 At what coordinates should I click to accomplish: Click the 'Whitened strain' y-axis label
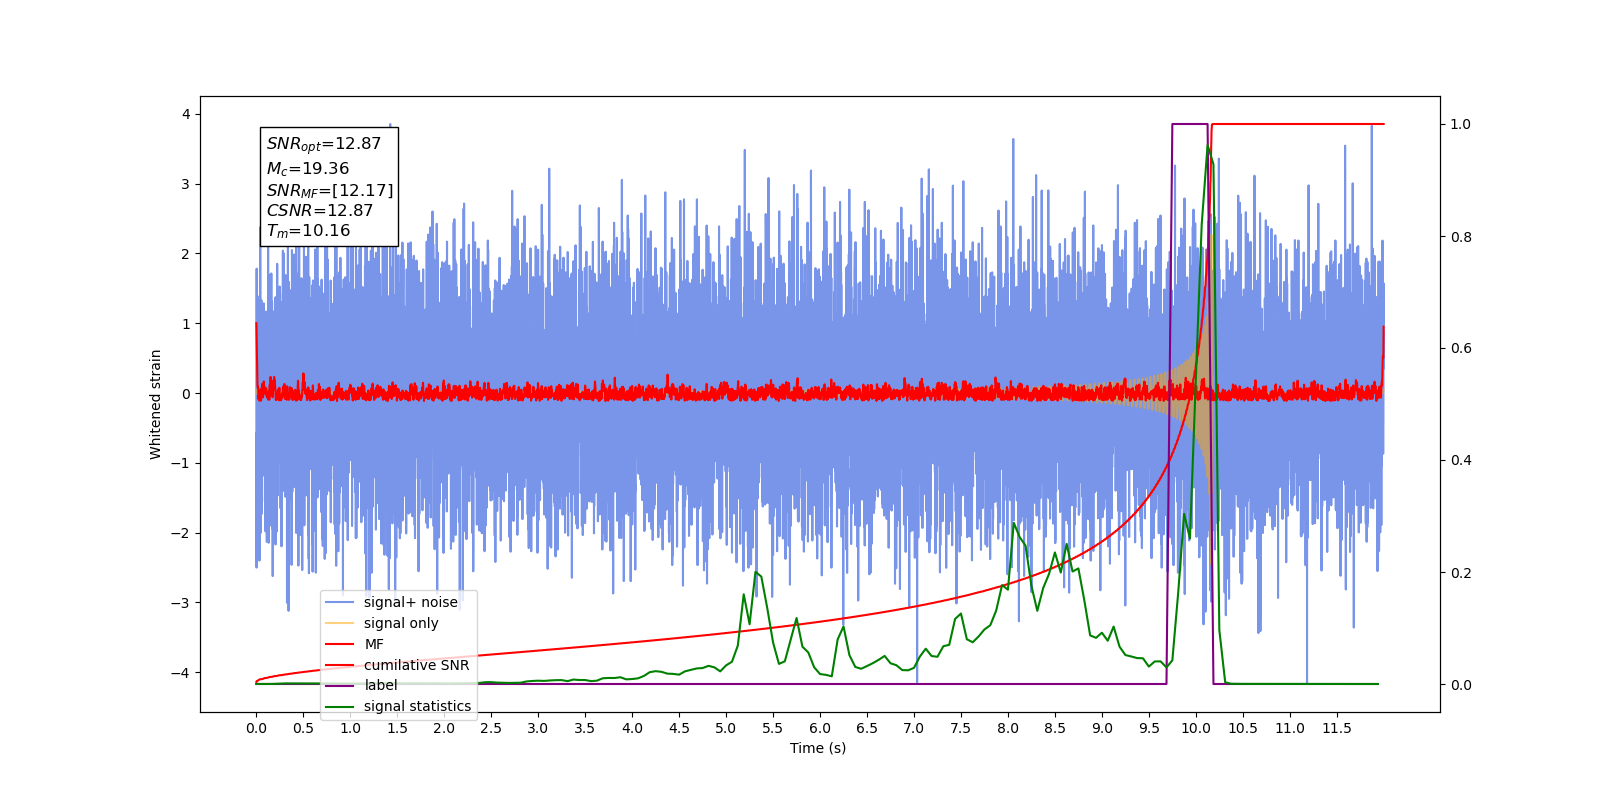coord(155,404)
